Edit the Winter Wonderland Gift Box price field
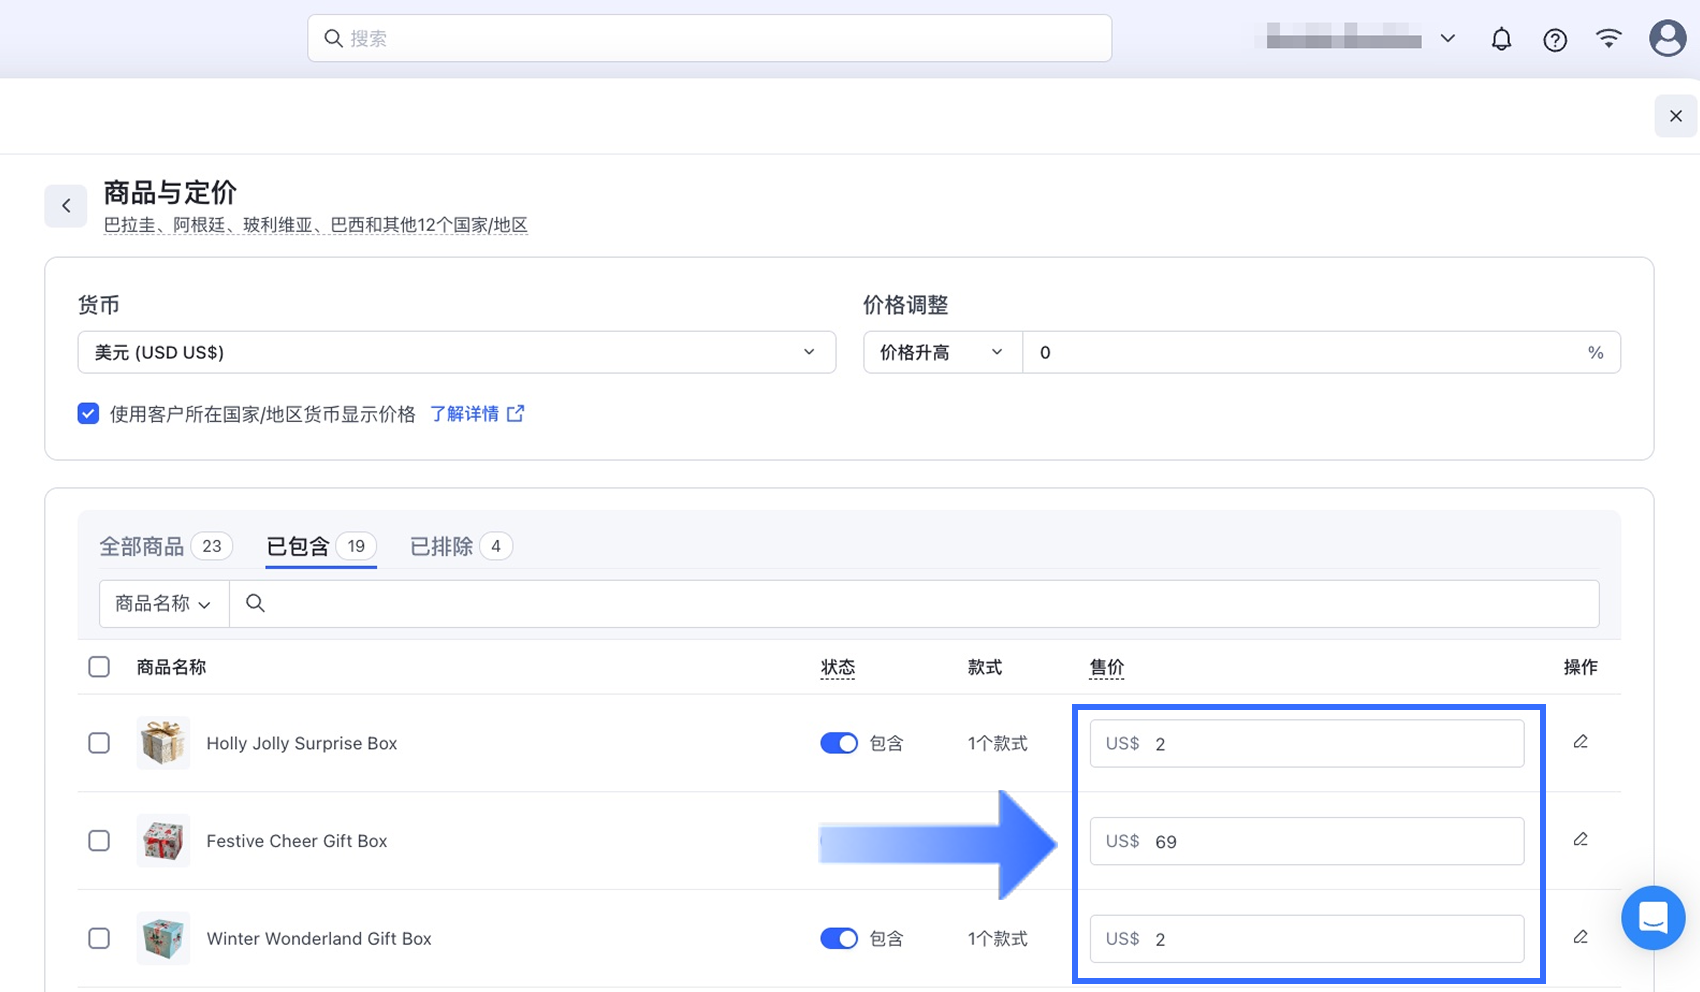 [1307, 938]
